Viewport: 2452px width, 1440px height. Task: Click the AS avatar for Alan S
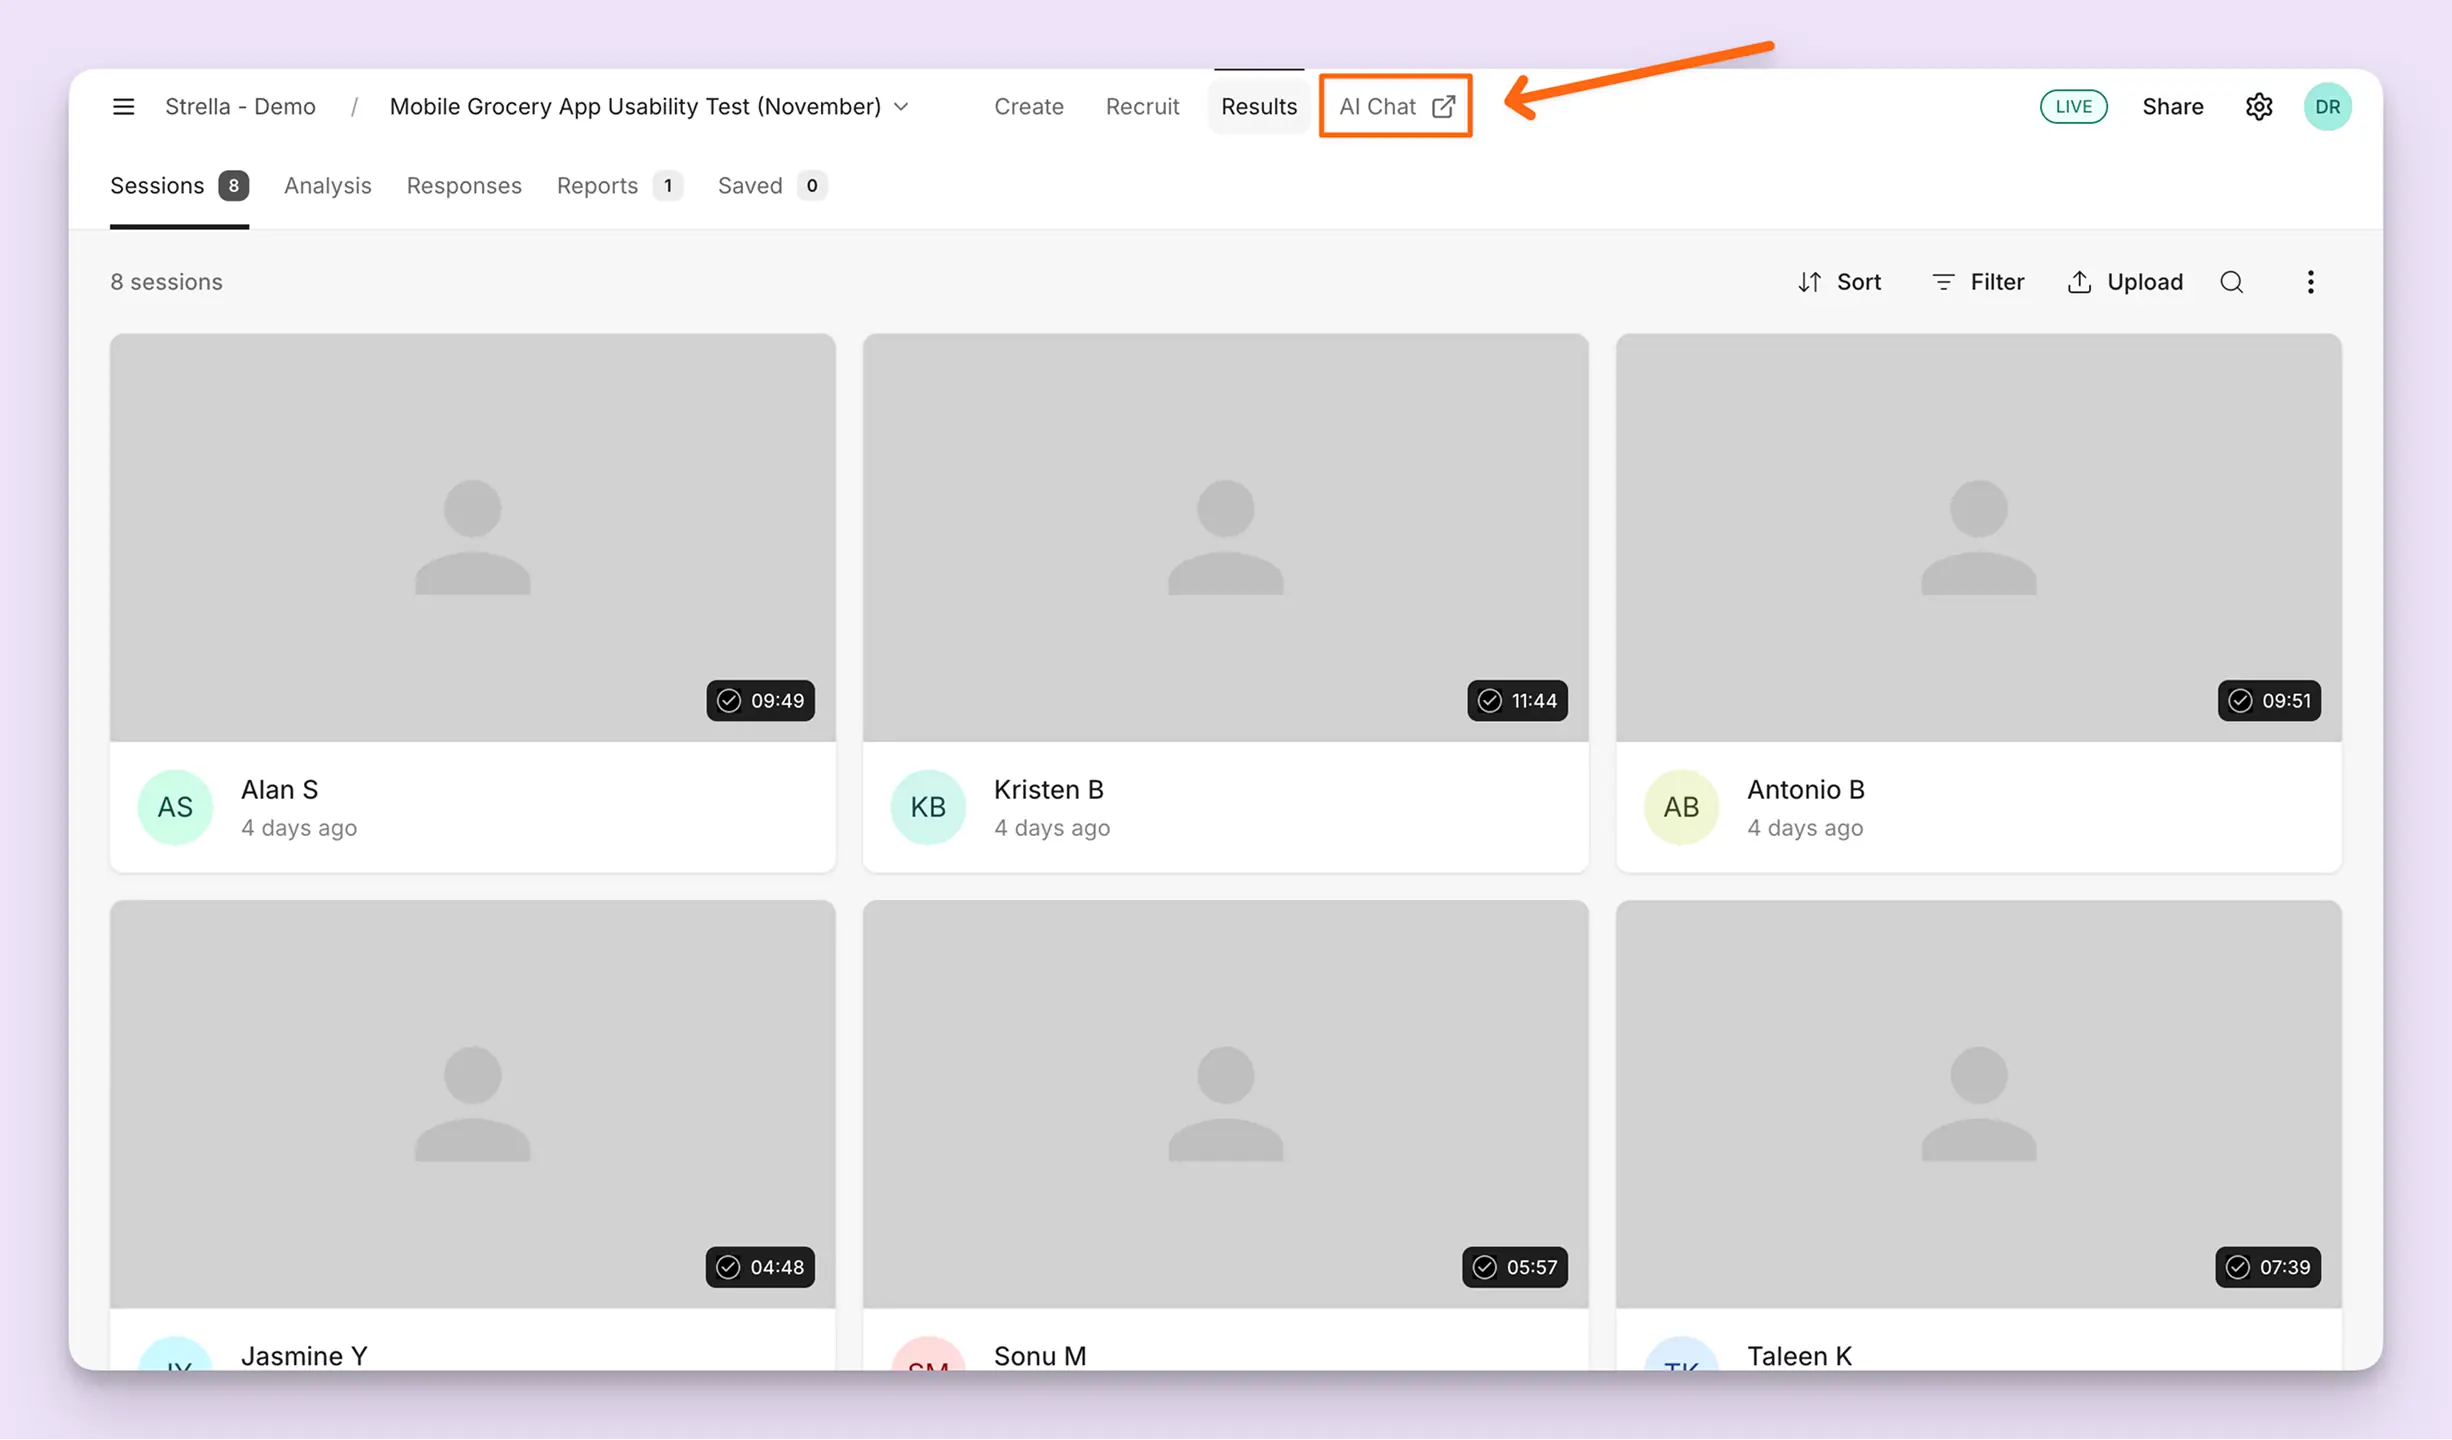175,807
